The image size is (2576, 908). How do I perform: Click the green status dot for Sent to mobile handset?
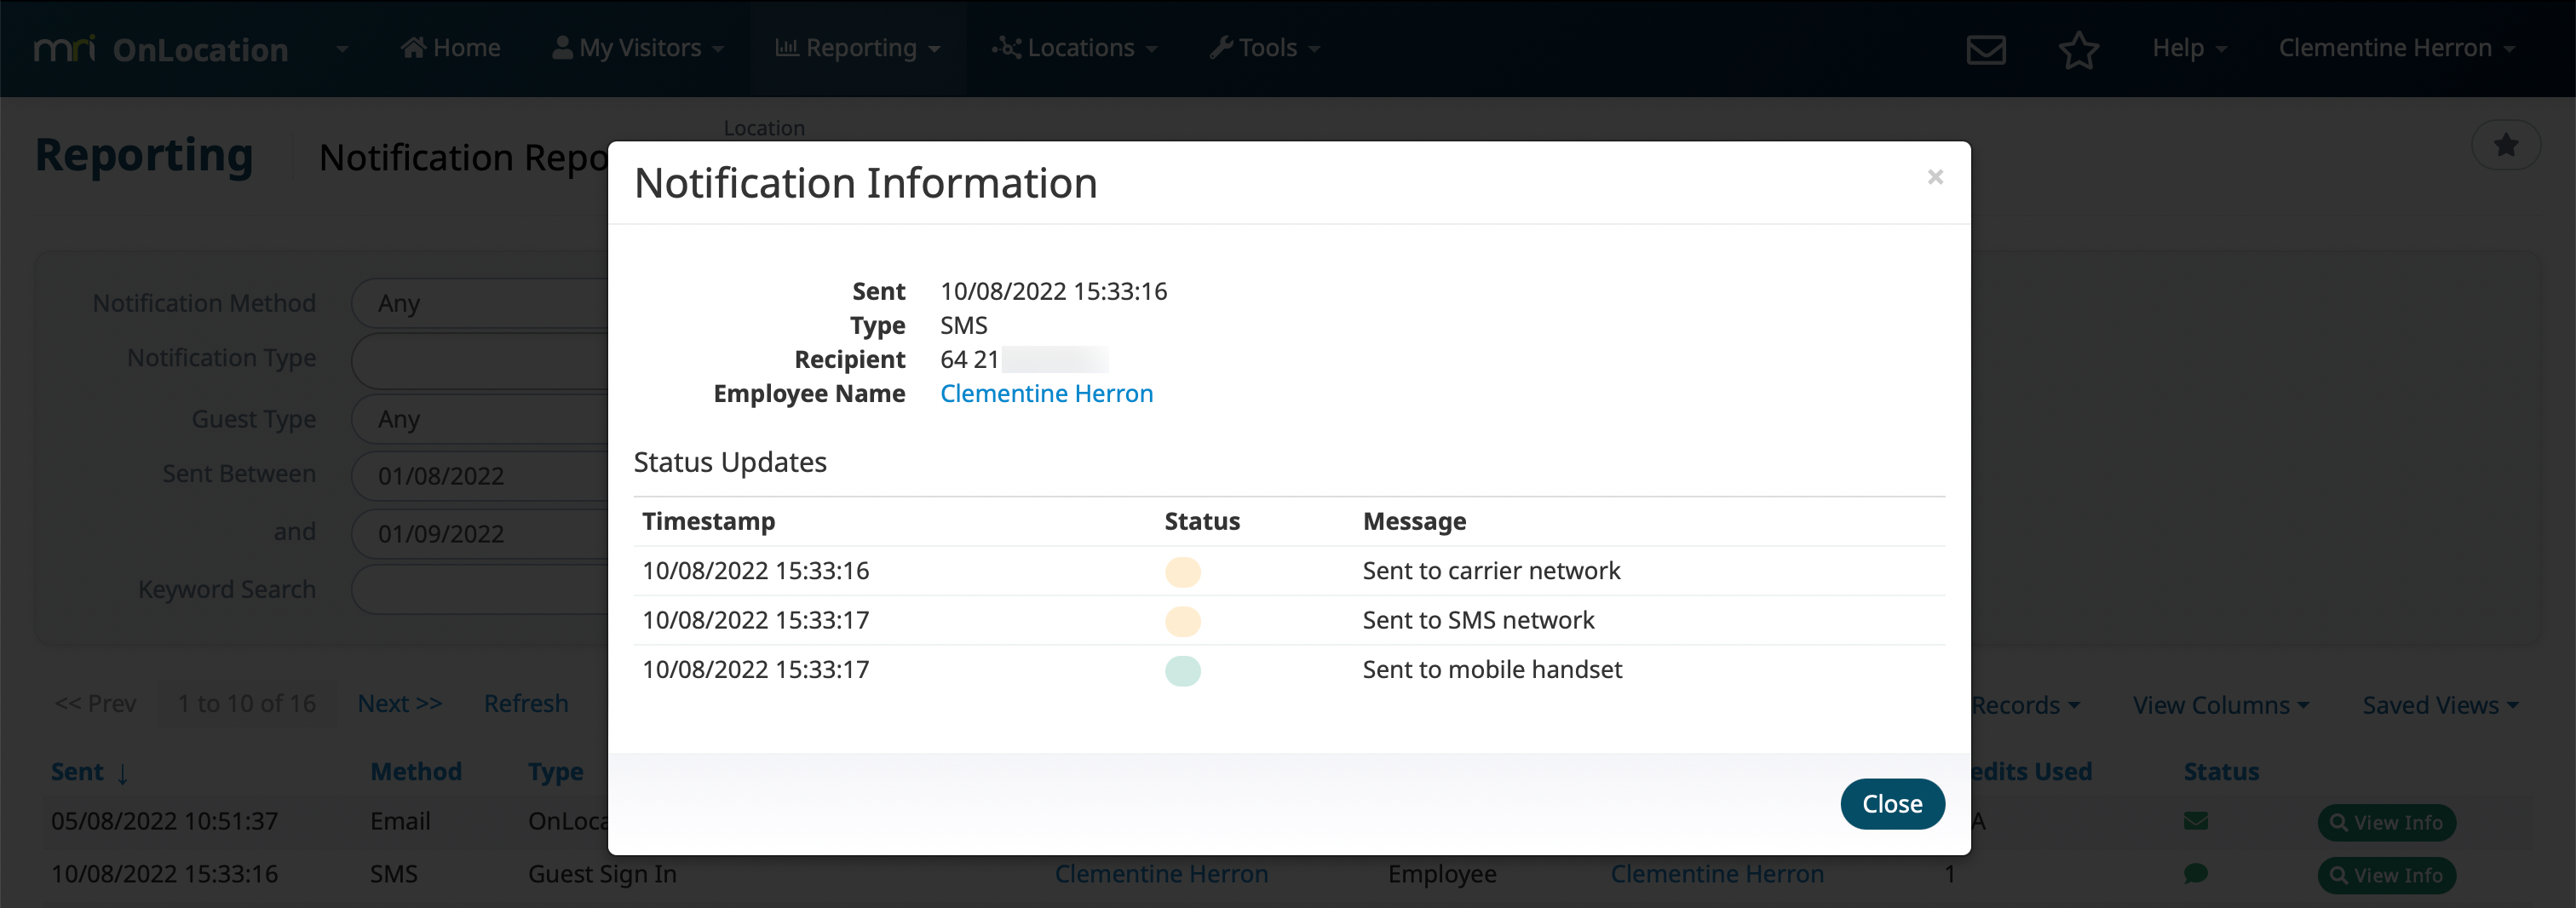[1183, 671]
